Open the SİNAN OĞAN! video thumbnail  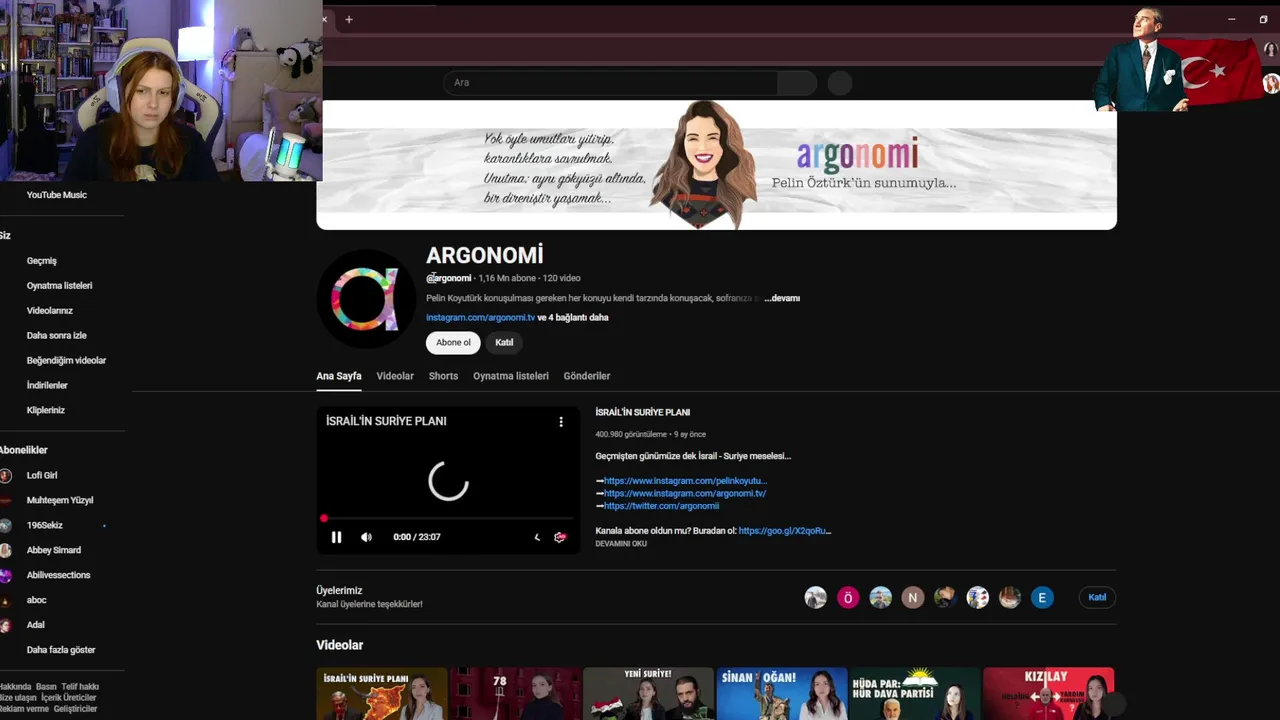[782, 694]
